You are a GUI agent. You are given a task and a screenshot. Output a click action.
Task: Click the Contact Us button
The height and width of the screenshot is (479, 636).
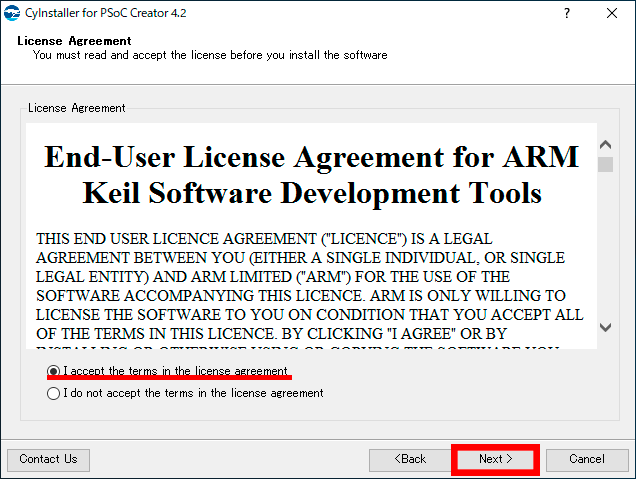[x=48, y=460]
